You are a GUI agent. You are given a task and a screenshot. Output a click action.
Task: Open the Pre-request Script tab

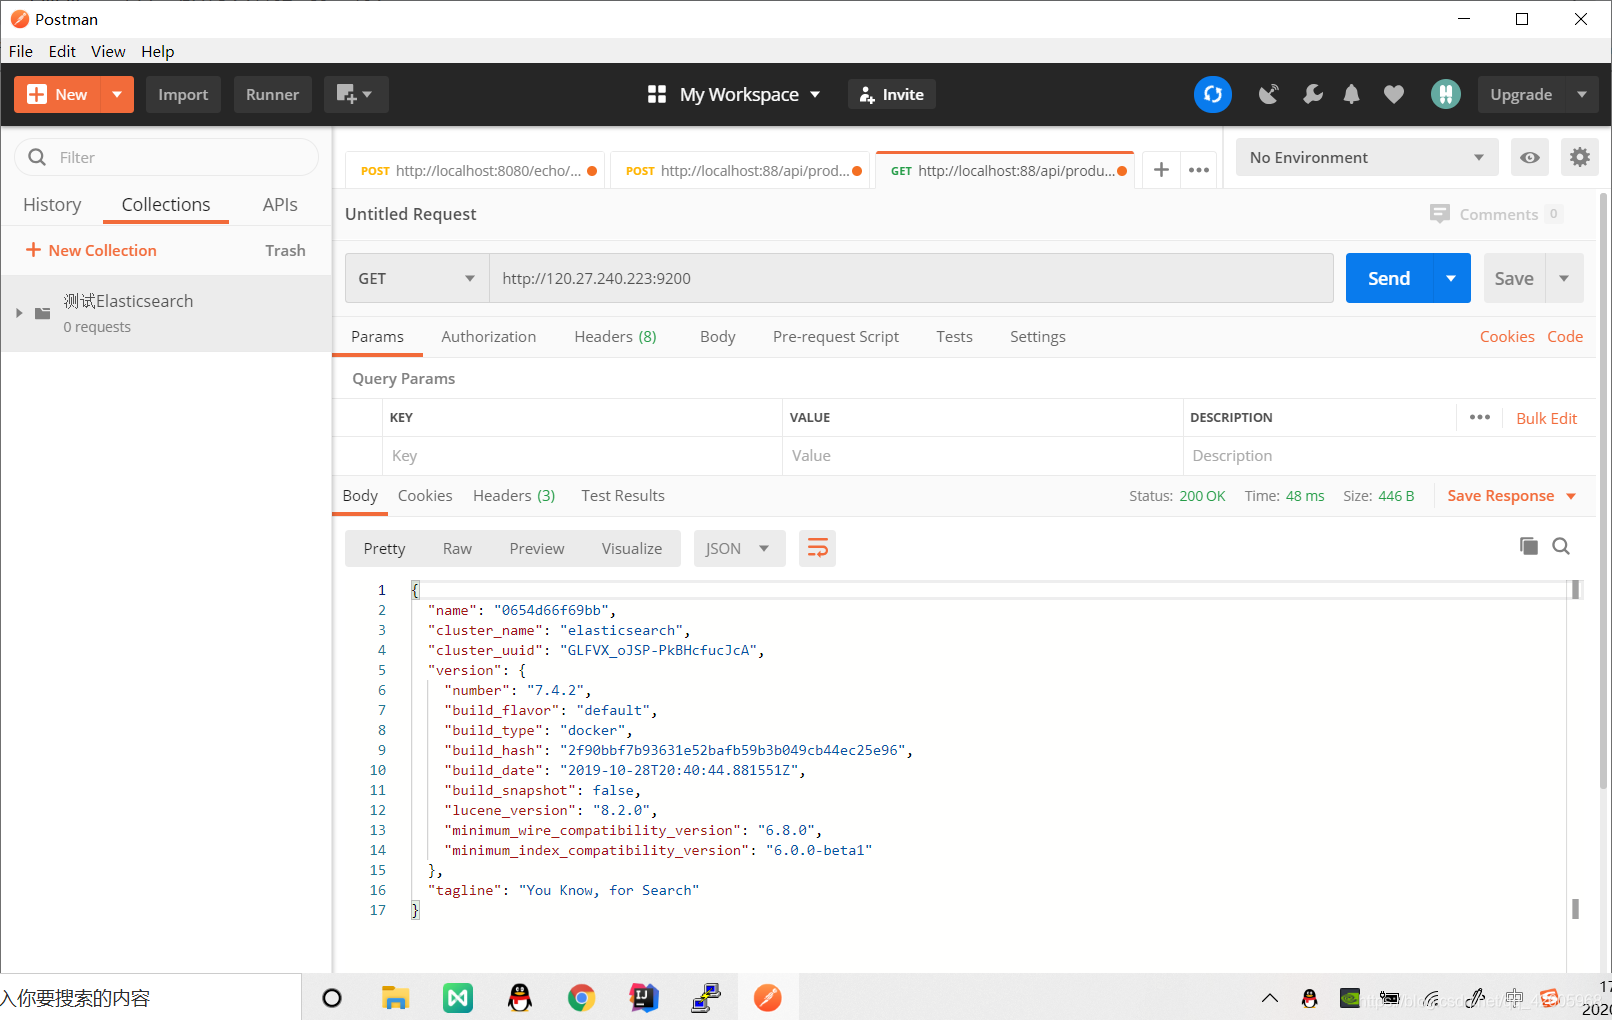point(836,336)
